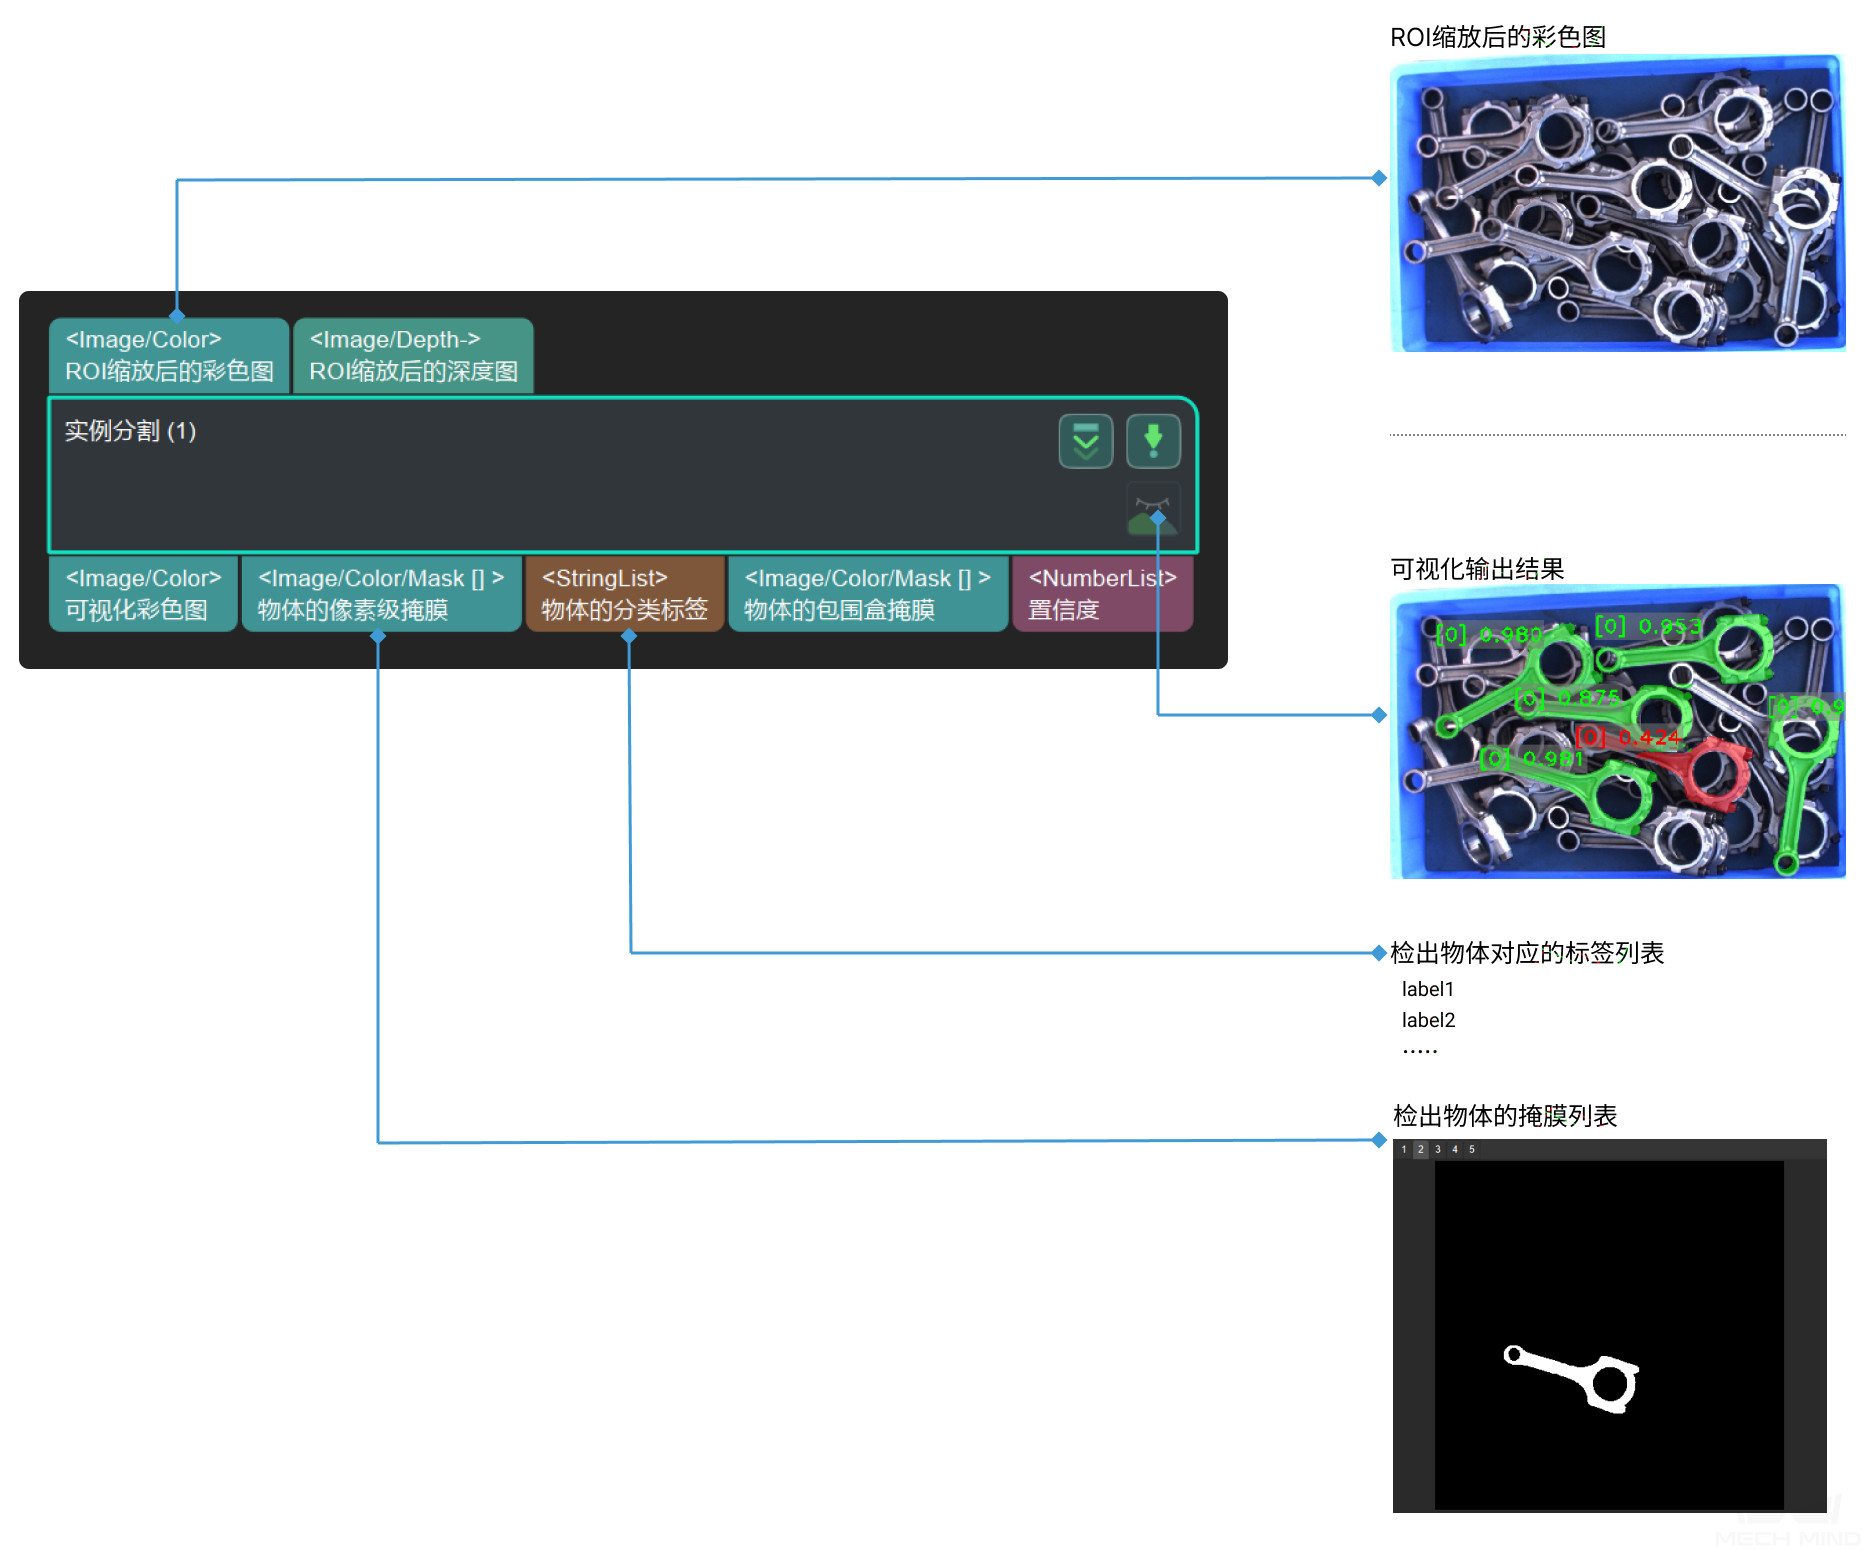Switch to mask tab 1
The height and width of the screenshot is (1550, 1863).
pos(1404,1149)
